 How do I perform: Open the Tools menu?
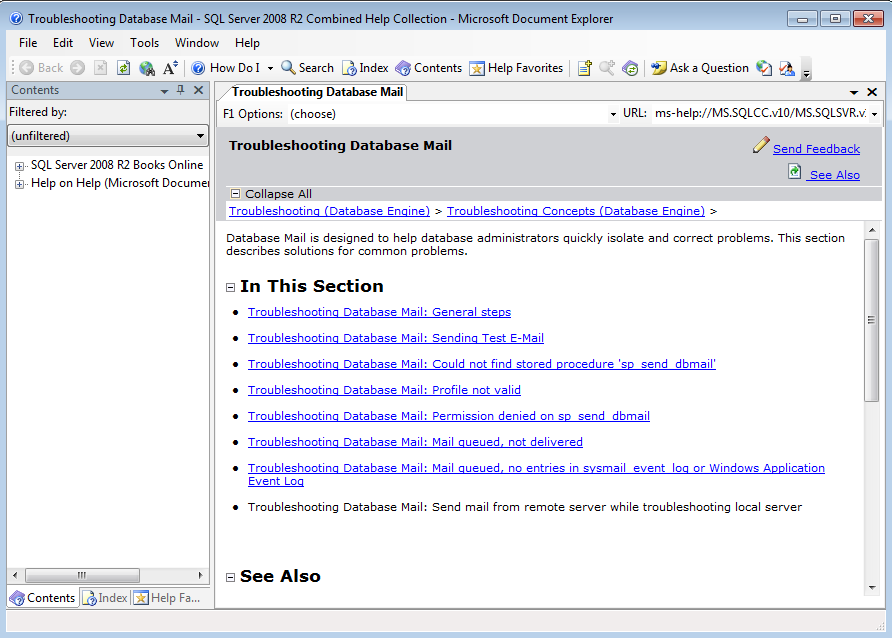(144, 43)
